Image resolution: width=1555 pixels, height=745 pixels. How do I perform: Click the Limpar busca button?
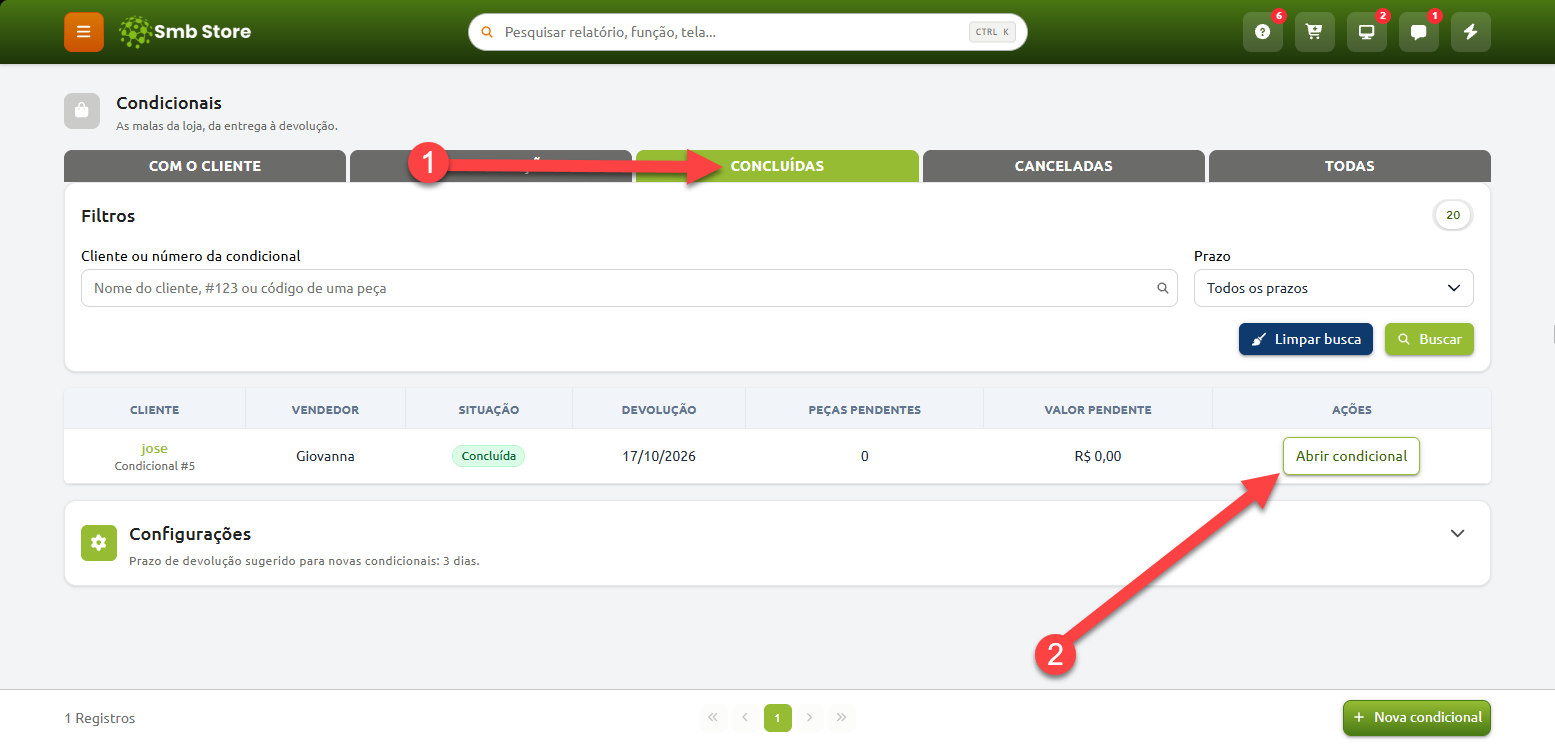[1306, 339]
